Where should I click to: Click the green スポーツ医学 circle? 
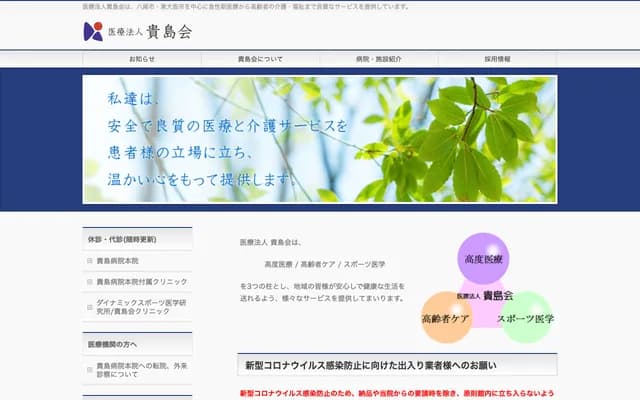(527, 317)
